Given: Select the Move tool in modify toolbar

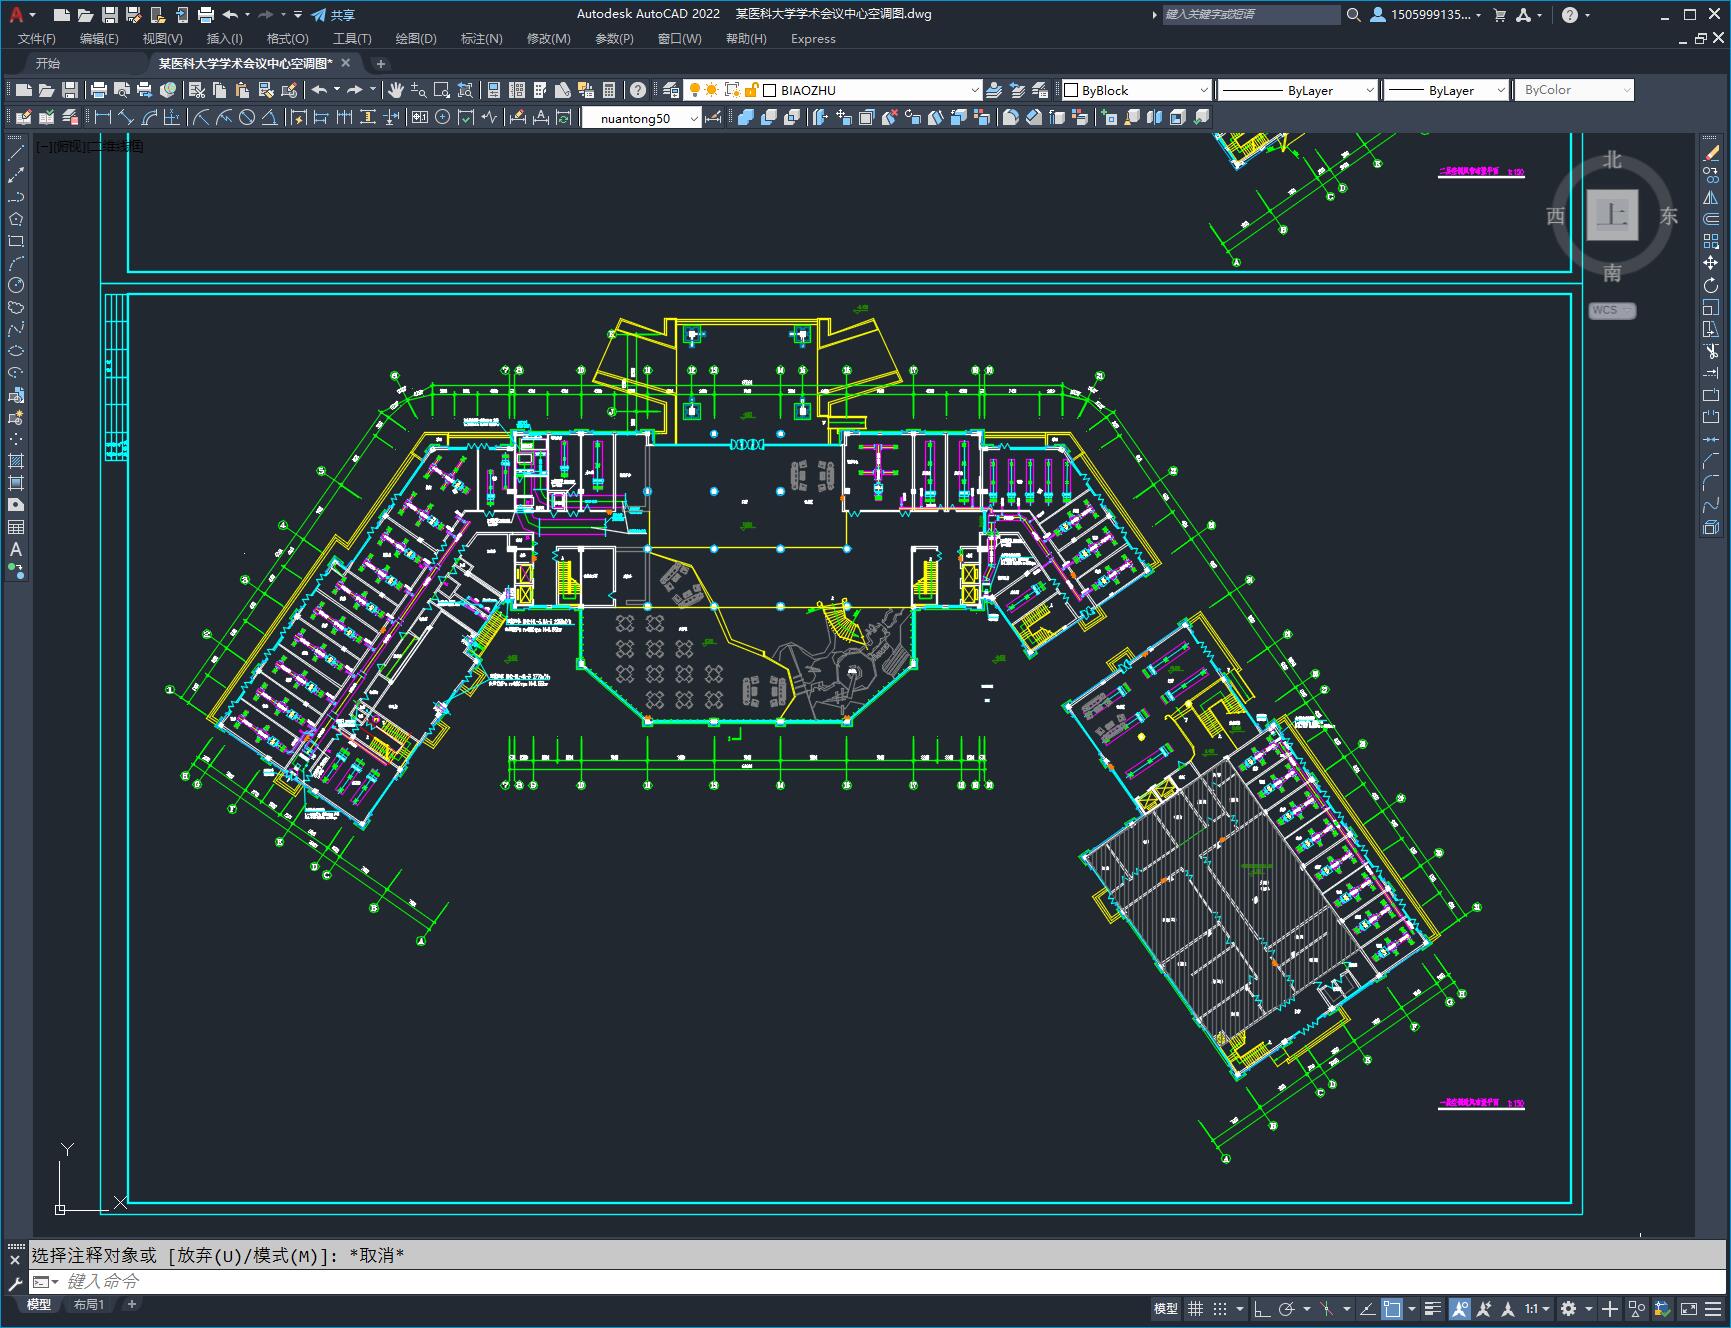Looking at the screenshot, I should click(1711, 264).
